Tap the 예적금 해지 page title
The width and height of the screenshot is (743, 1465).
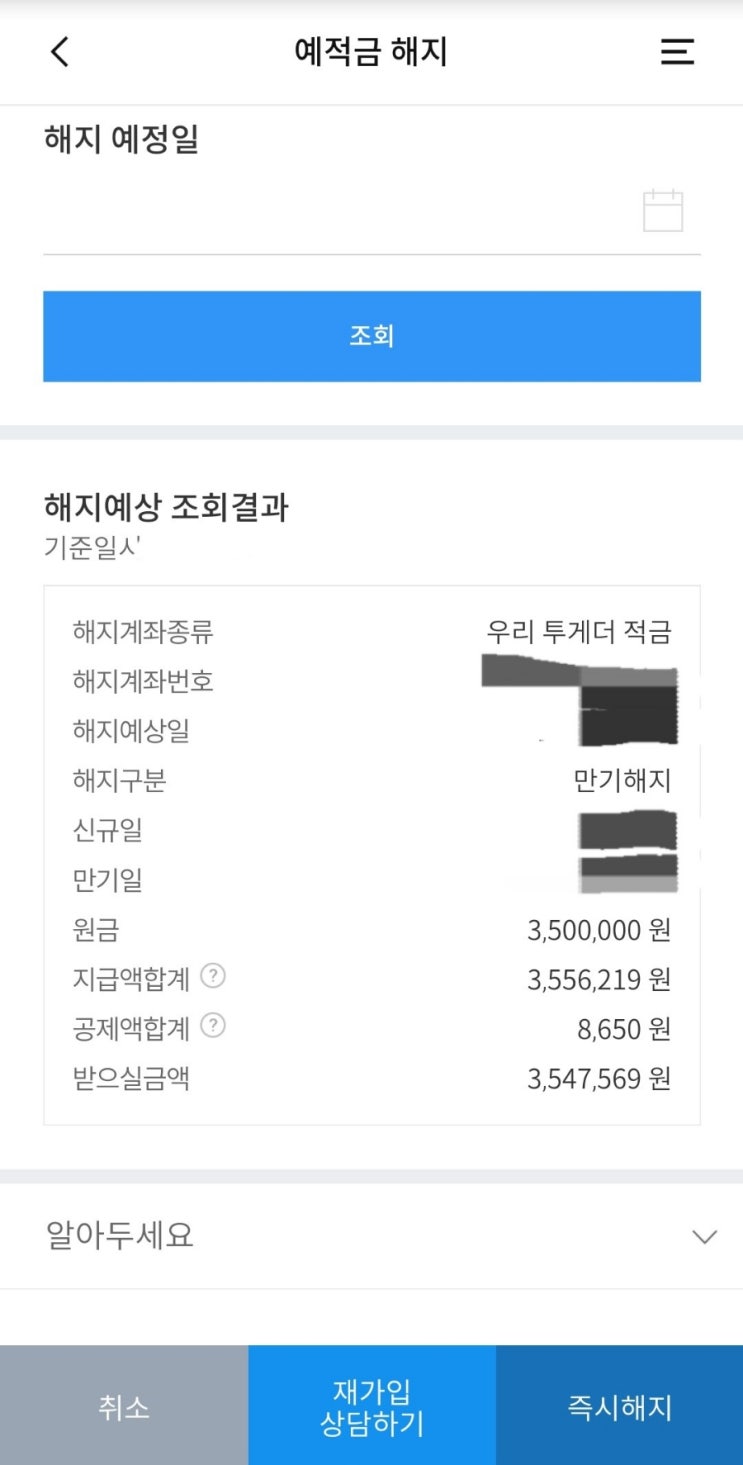[x=371, y=52]
